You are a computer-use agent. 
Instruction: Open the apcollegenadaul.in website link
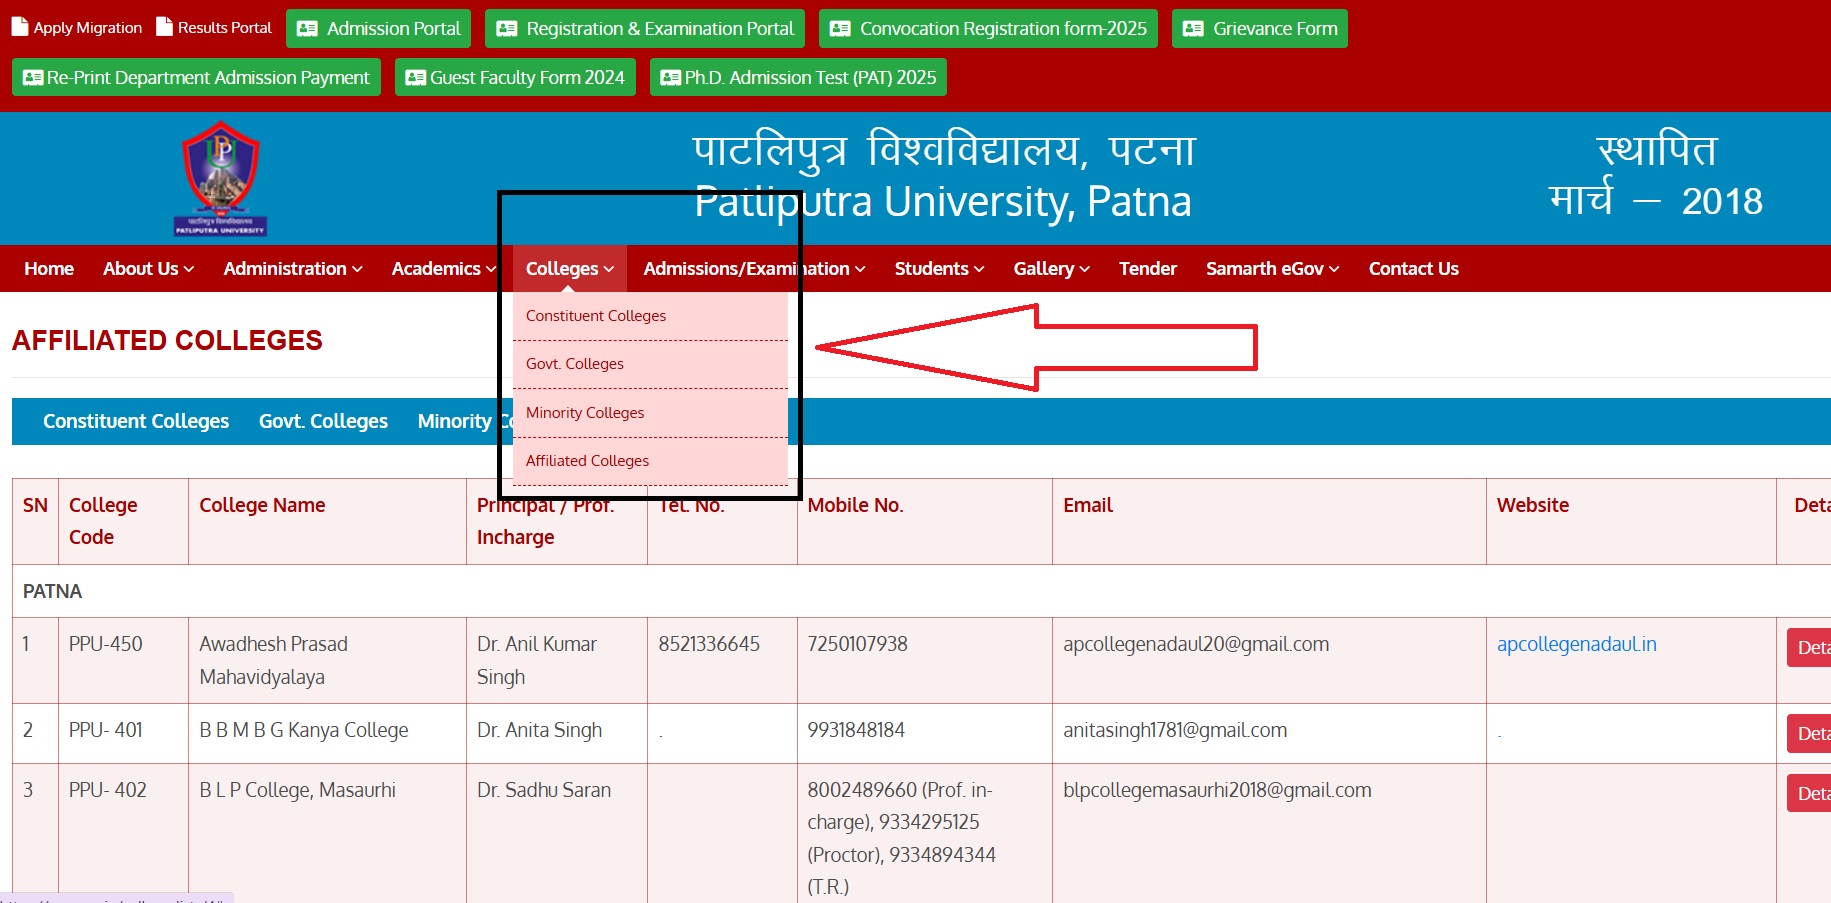(x=1576, y=645)
